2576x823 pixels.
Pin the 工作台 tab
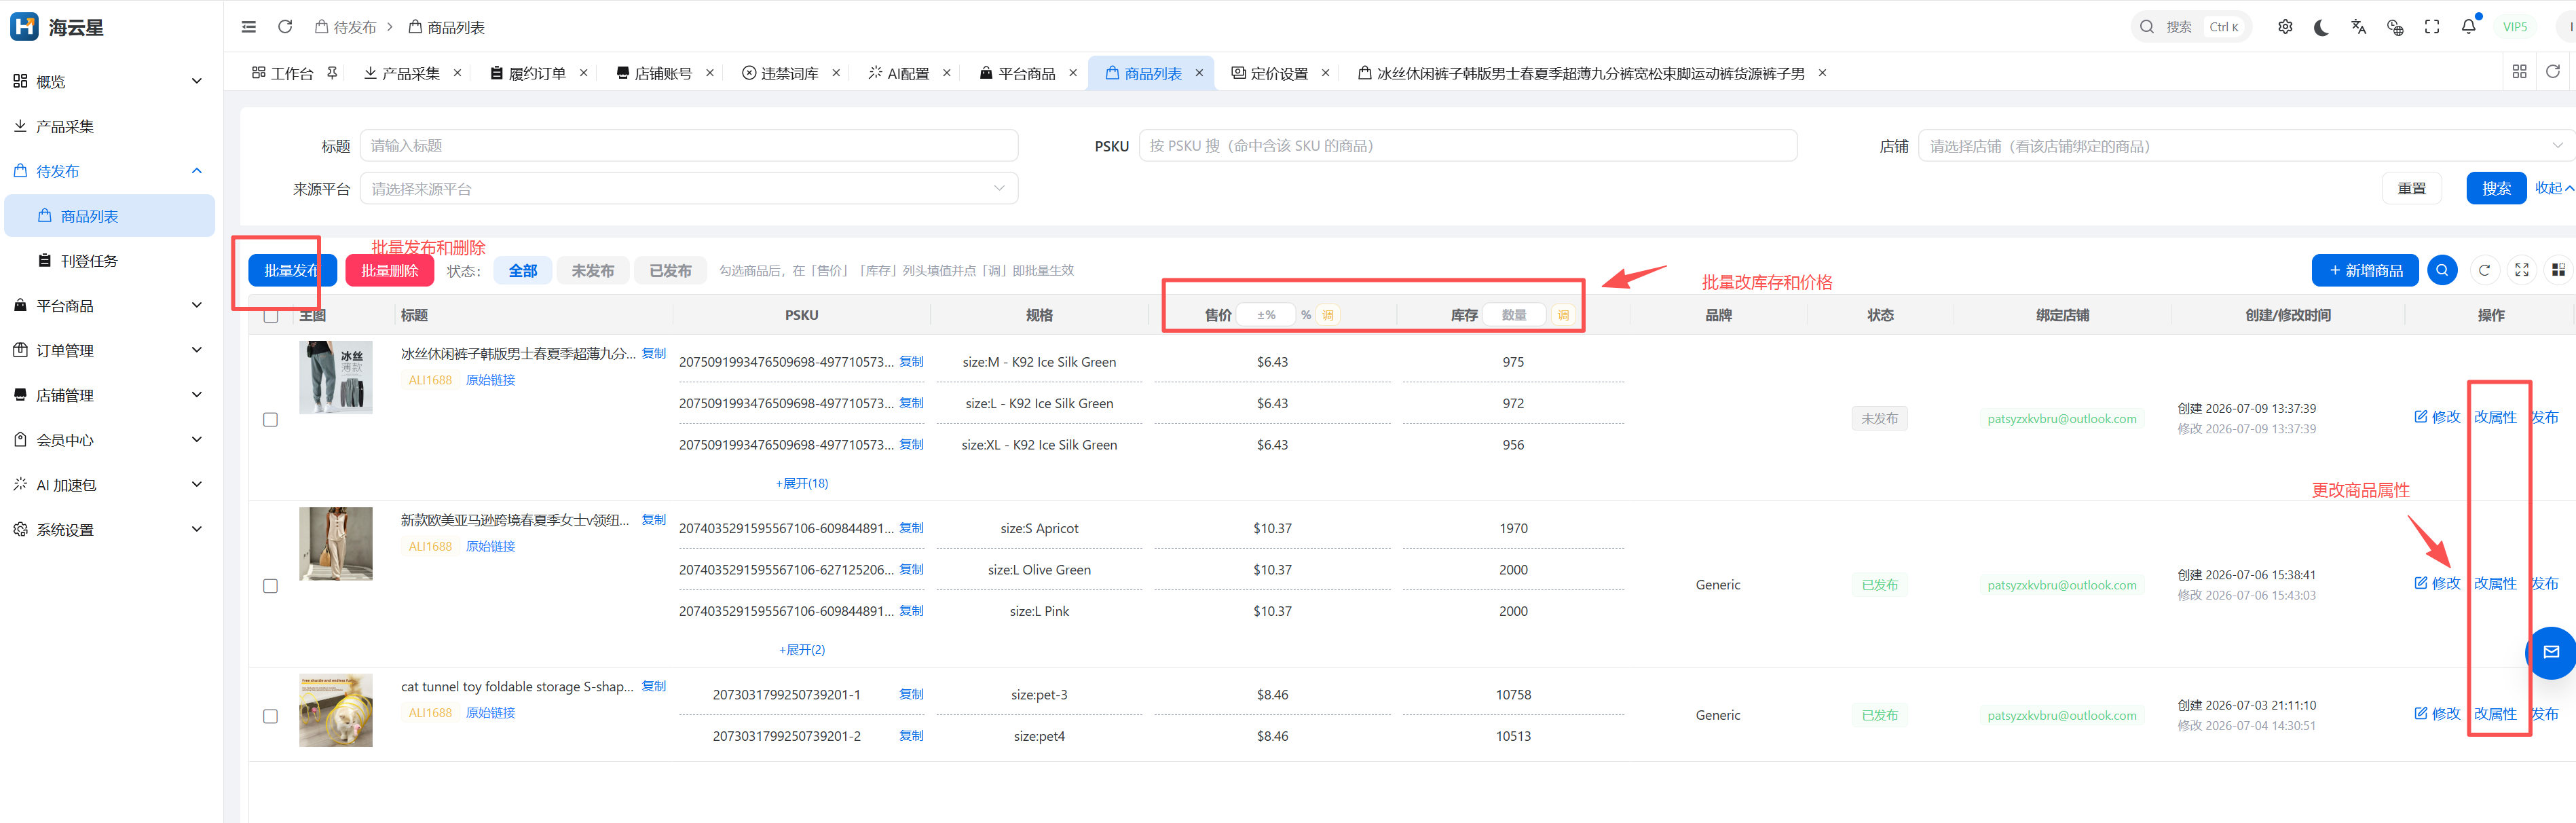(x=332, y=73)
